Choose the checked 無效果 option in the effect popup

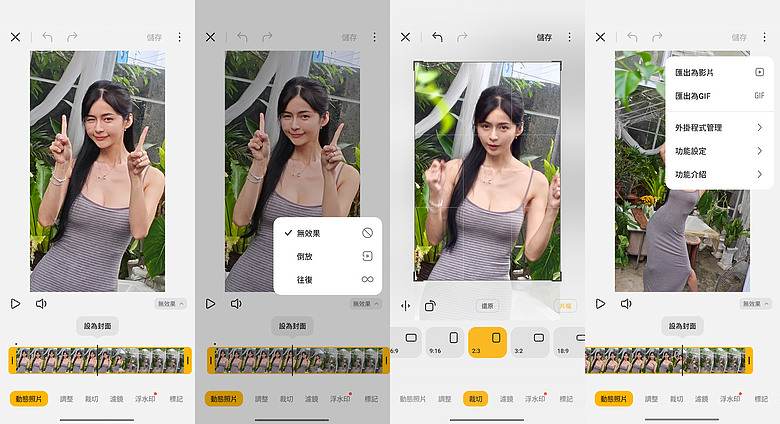coord(327,233)
